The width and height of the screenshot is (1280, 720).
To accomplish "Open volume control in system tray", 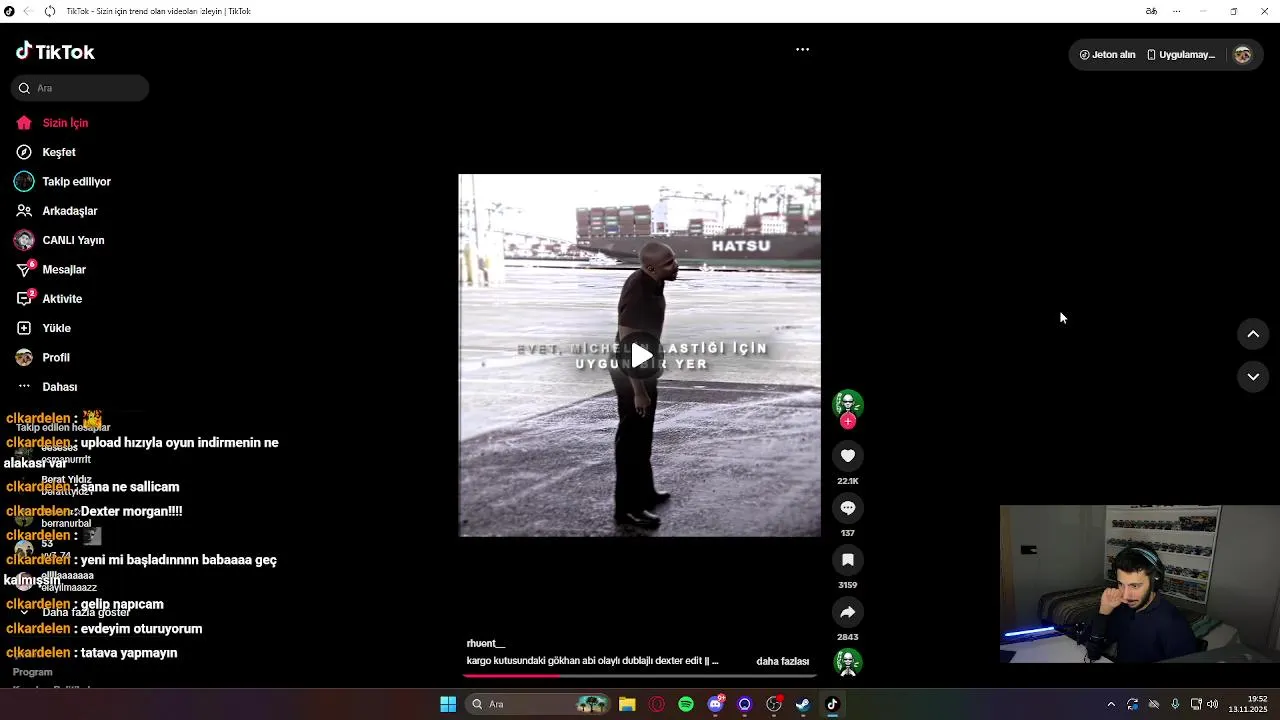I will [1213, 704].
